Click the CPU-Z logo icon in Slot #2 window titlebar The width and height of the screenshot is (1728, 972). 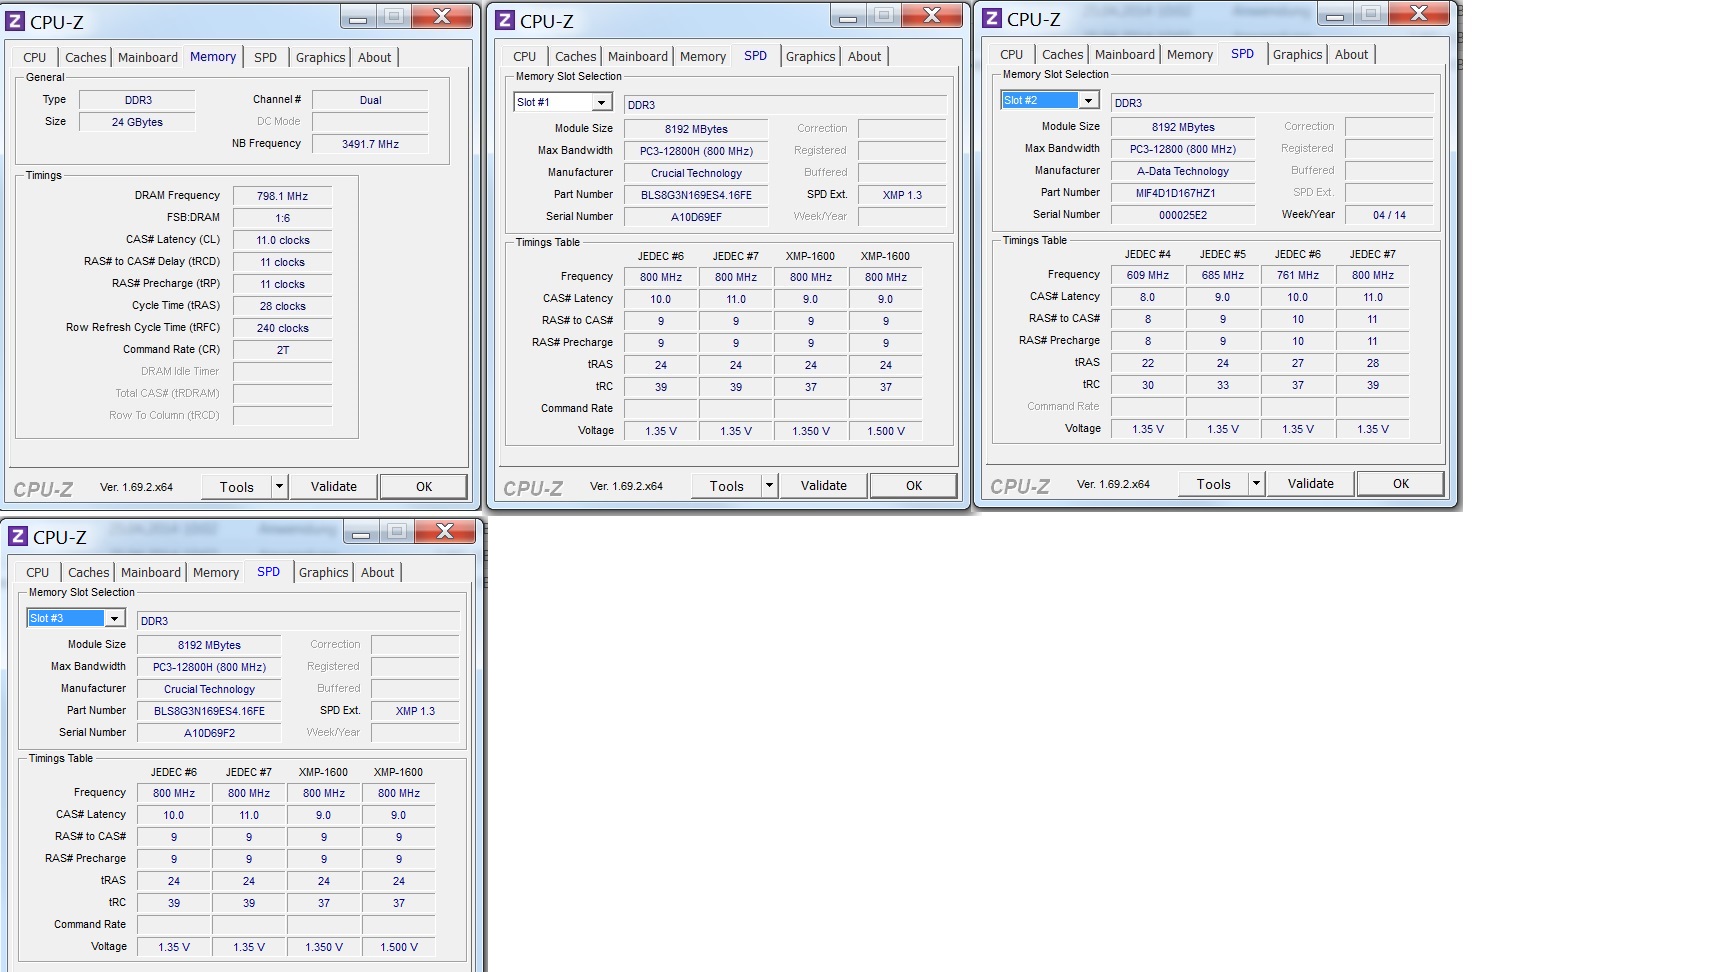tap(992, 18)
